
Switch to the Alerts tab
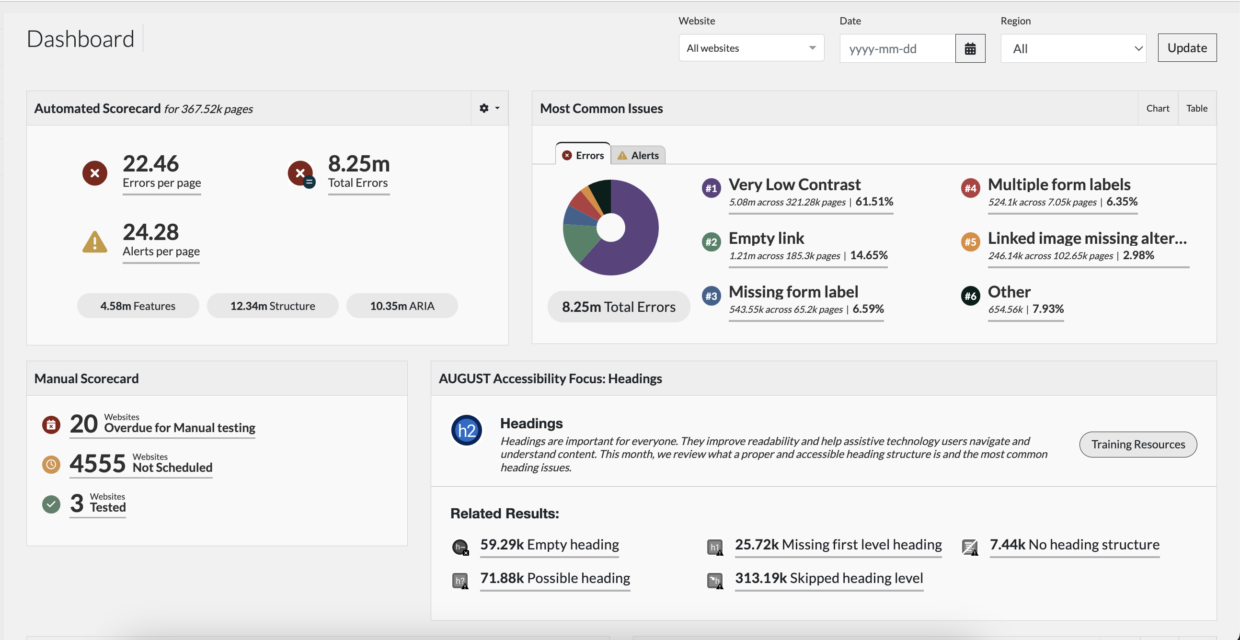pyautogui.click(x=638, y=154)
